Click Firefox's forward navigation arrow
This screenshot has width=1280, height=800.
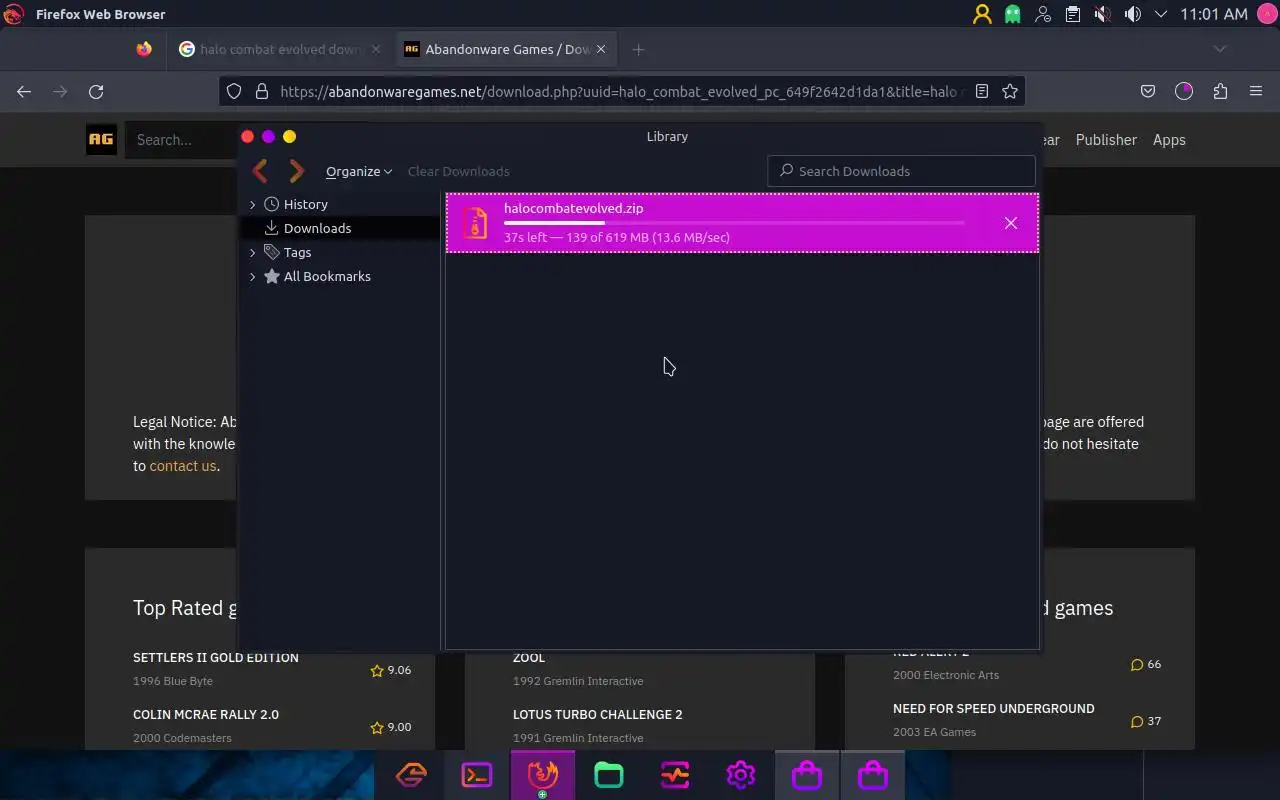tap(60, 91)
